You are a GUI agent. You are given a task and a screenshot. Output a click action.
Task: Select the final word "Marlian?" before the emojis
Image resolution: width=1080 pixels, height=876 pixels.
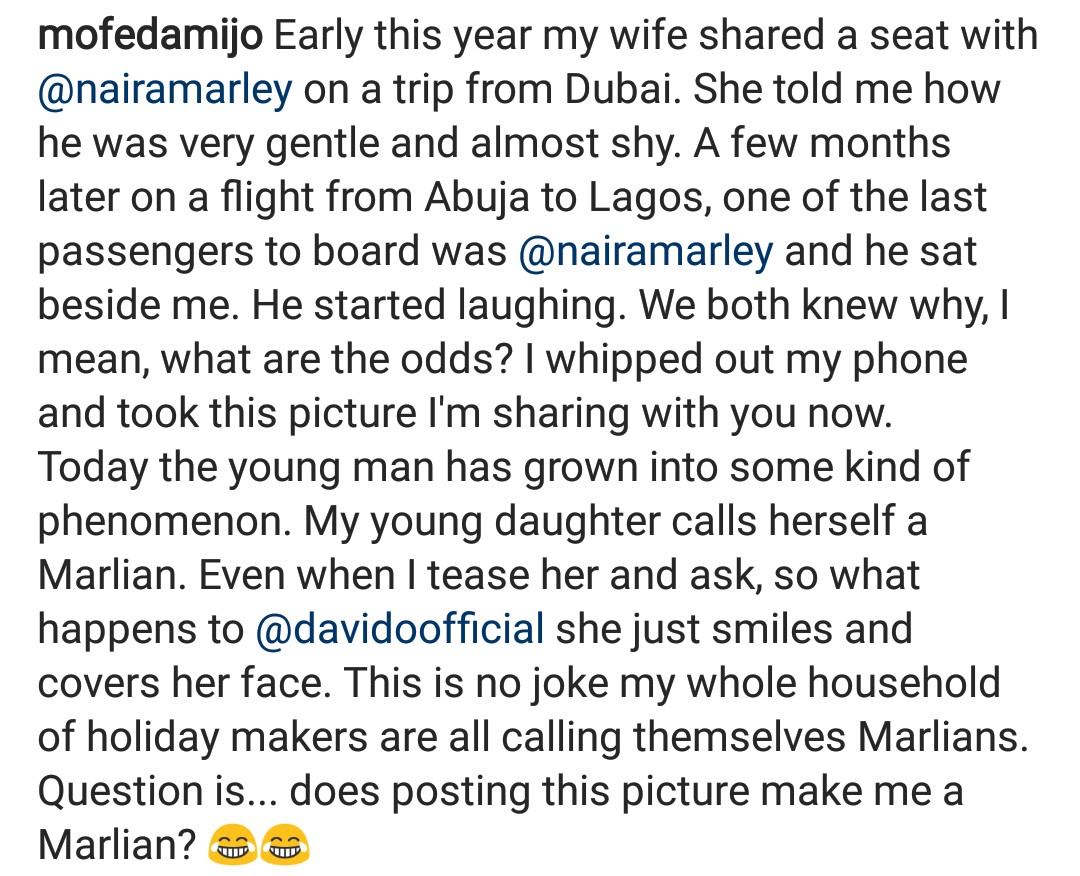pyautogui.click(x=116, y=845)
